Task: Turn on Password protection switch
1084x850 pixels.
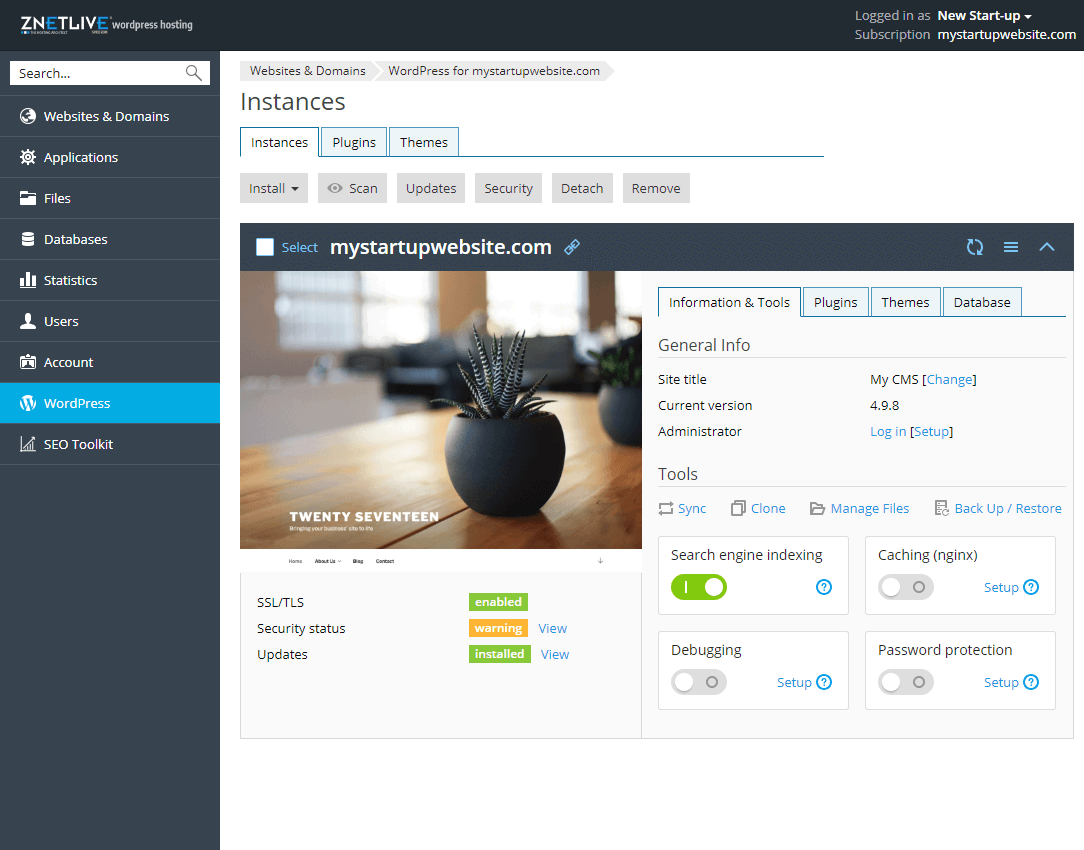Action: pyautogui.click(x=906, y=682)
